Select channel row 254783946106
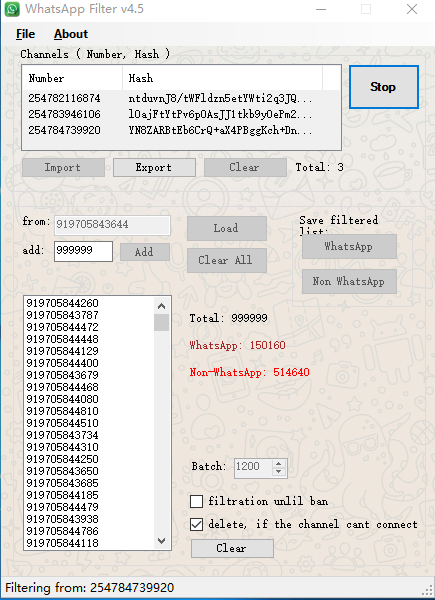435x600 pixels. 64,114
